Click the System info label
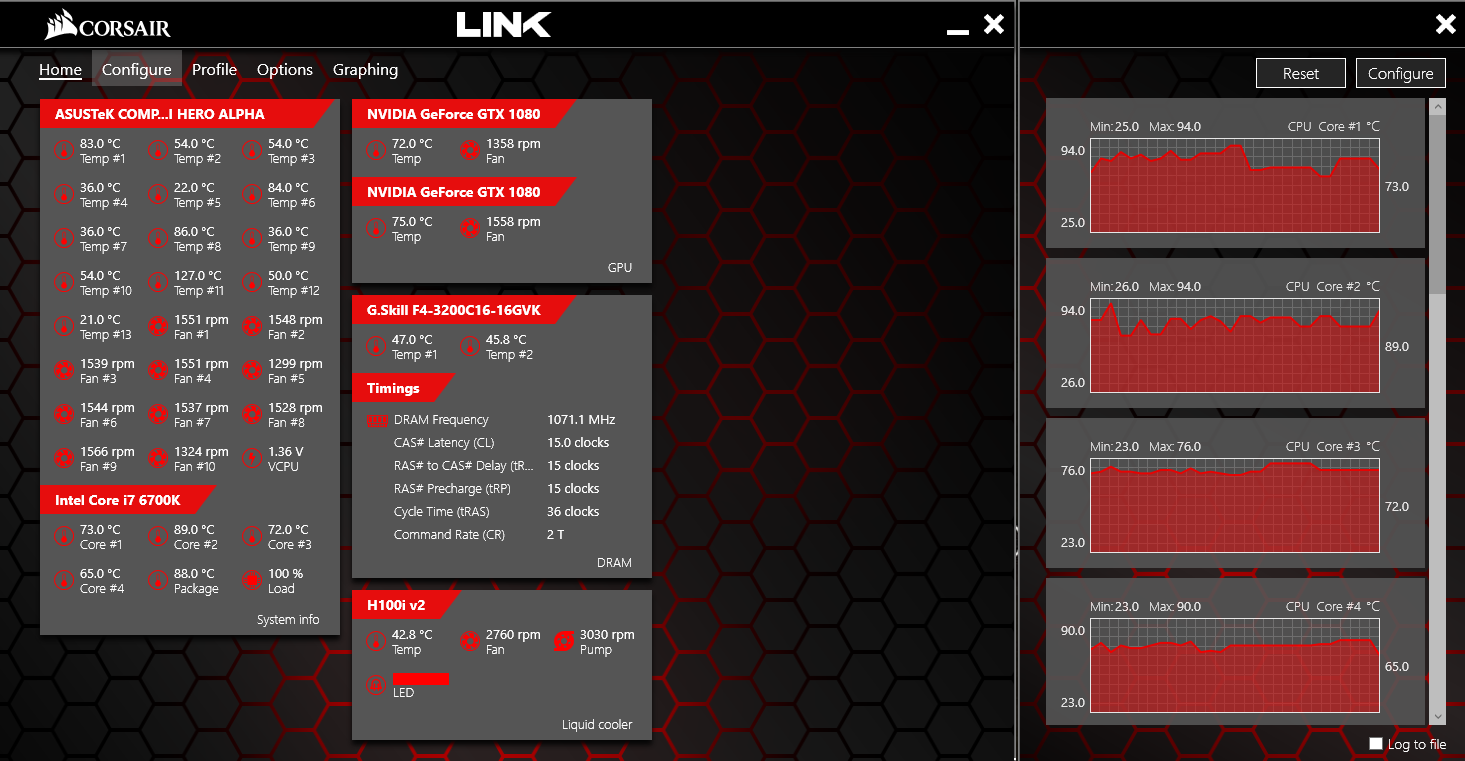 288,620
